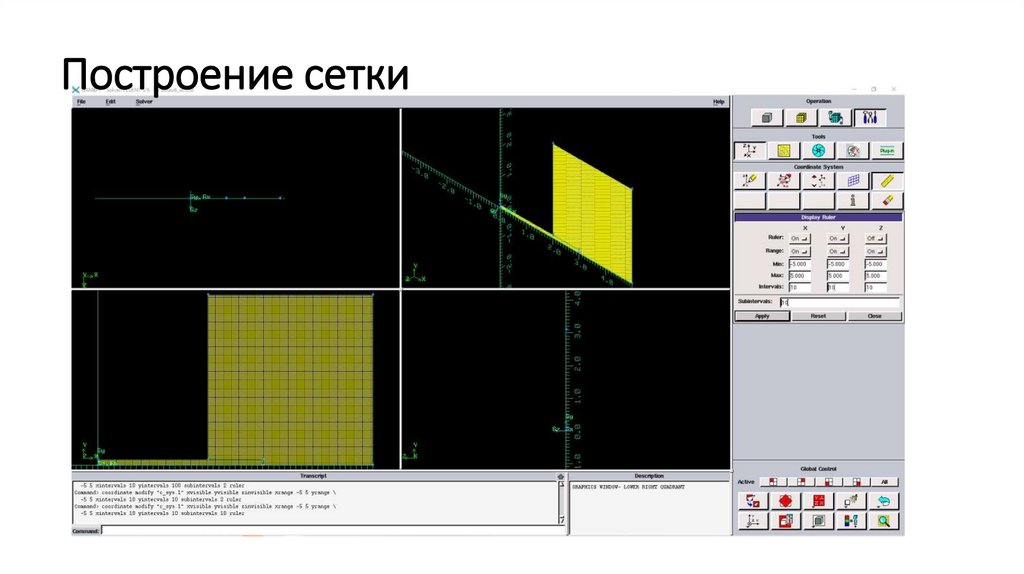Click the tool icon left of Plug-in

(853, 151)
